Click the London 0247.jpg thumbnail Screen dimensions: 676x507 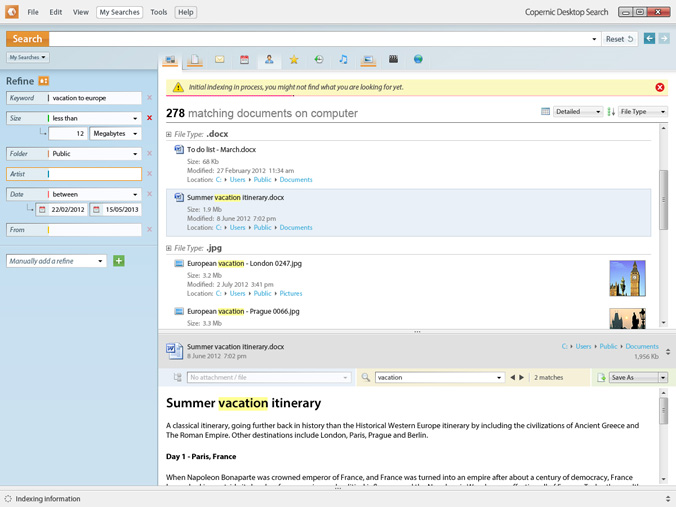click(x=627, y=278)
